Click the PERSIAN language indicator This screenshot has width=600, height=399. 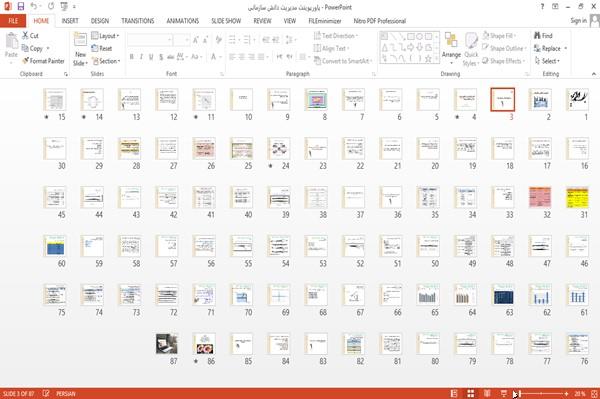click(x=66, y=394)
